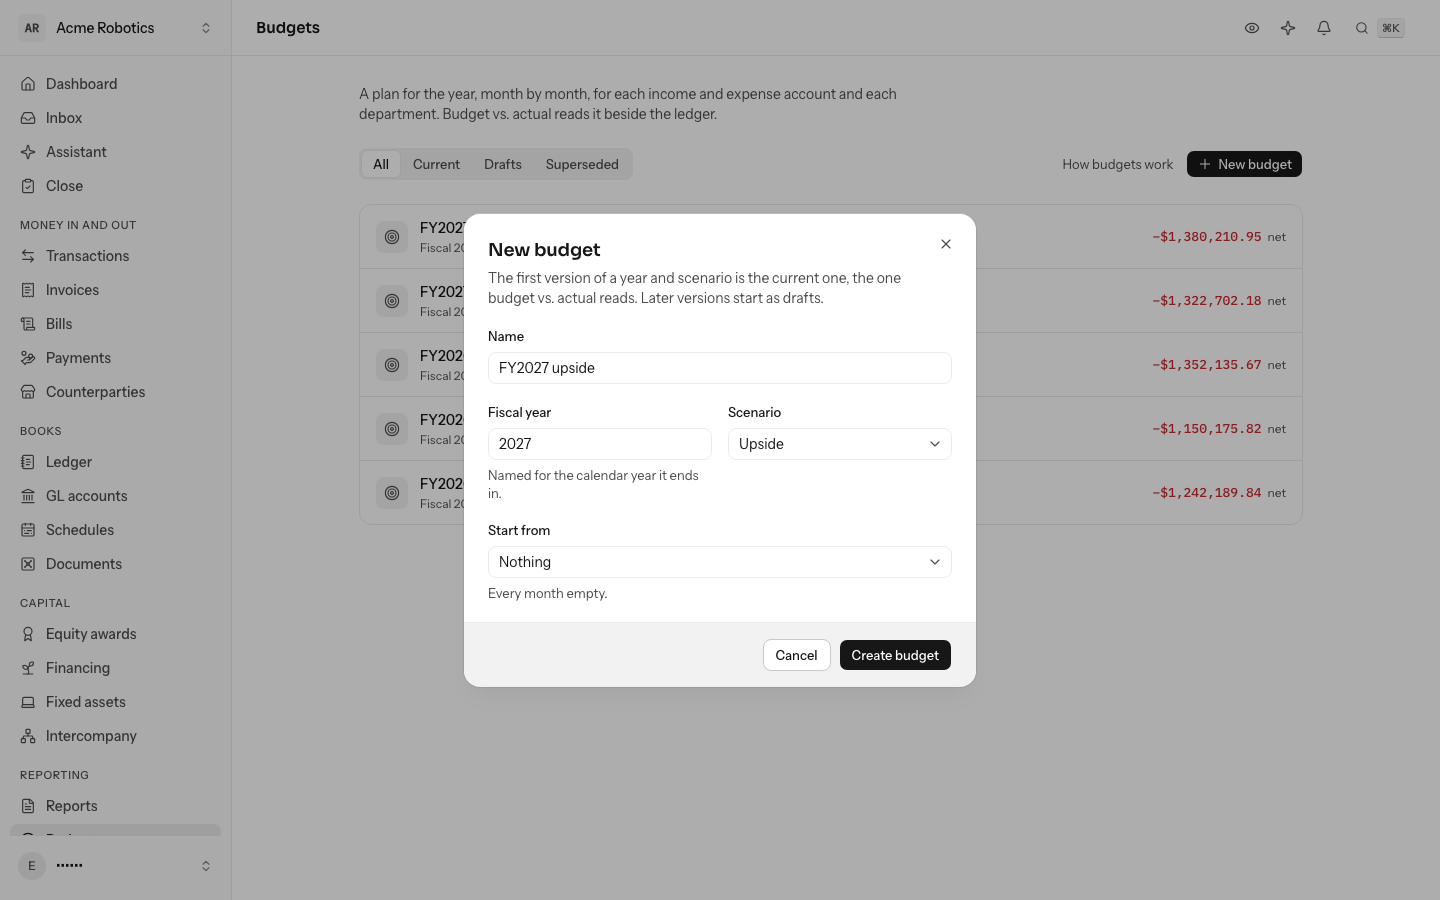Go to Payments in the sidebar
The image size is (1440, 900).
pyautogui.click(x=115, y=358)
